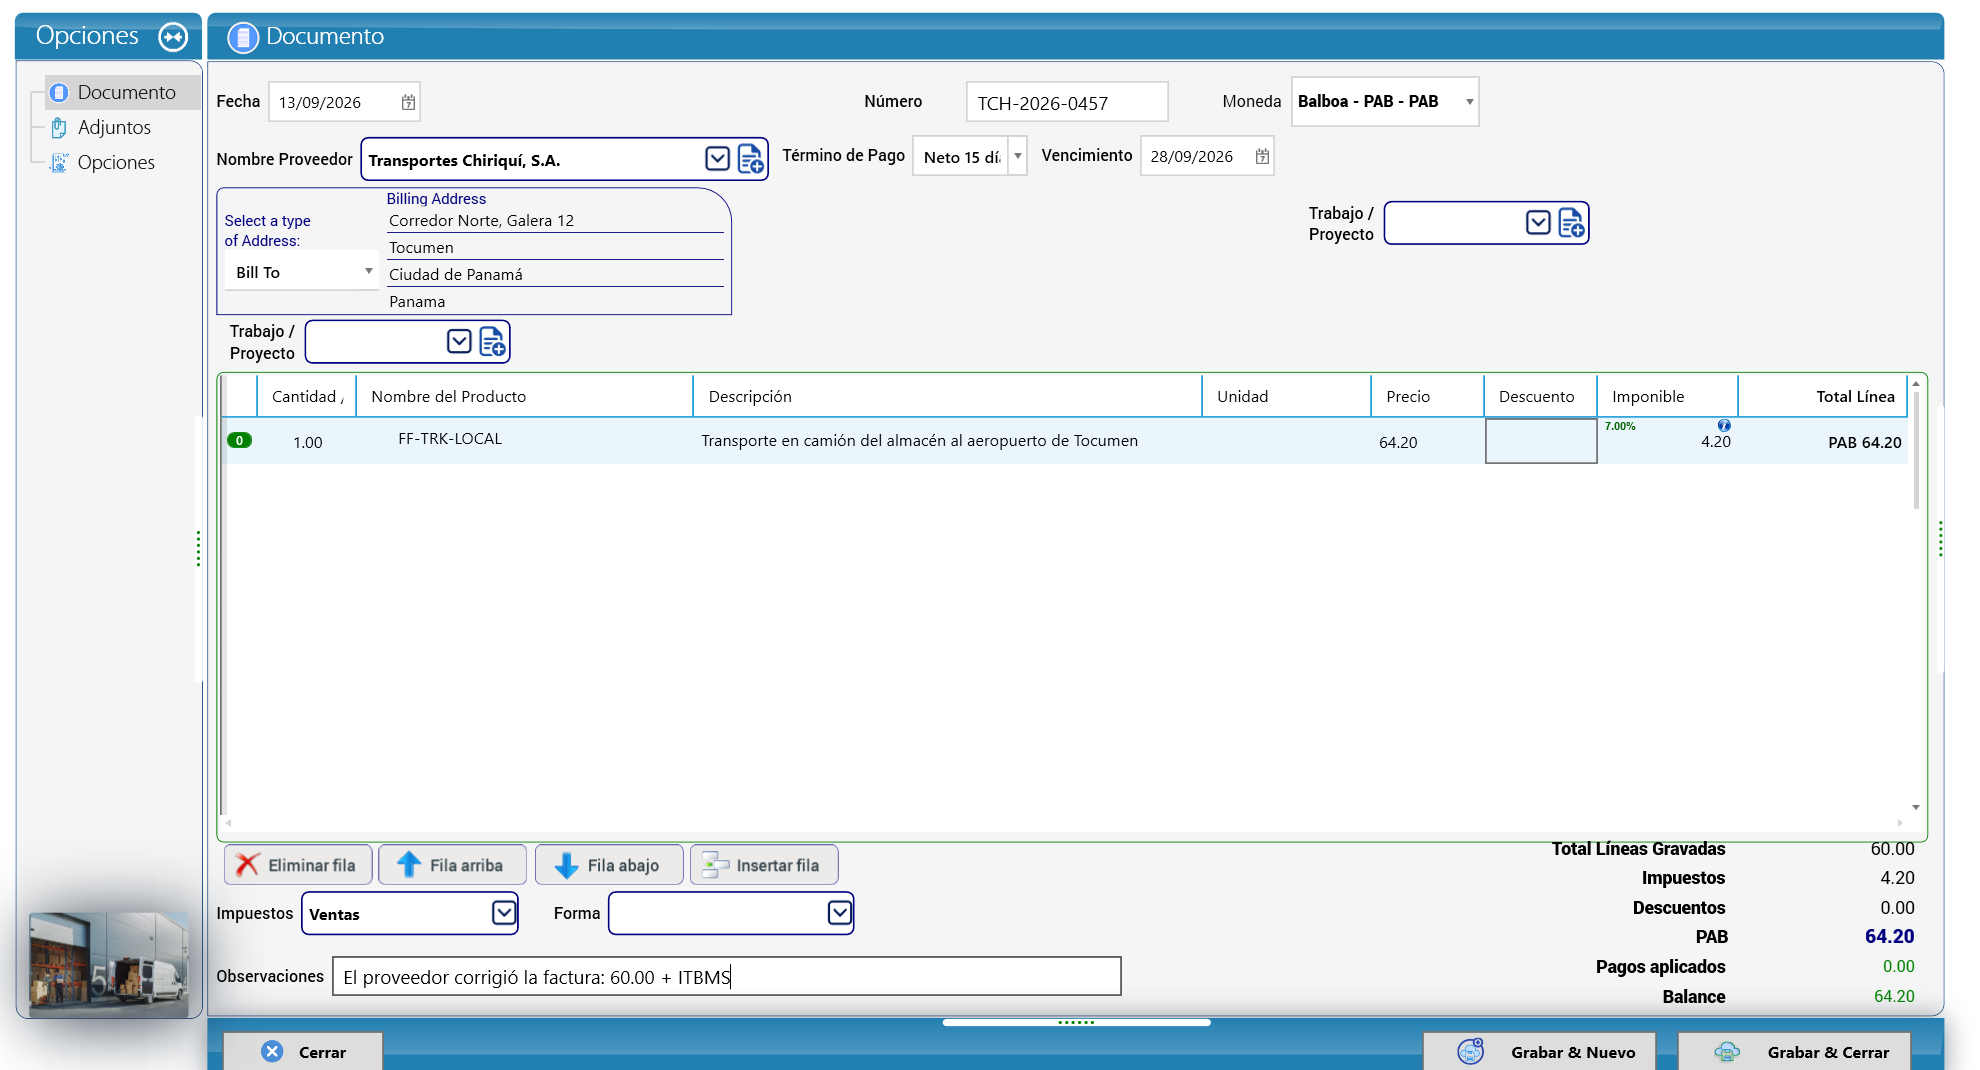The image size is (1980, 1070).
Task: Click the table scrollbar up arrow
Action: 1916,384
